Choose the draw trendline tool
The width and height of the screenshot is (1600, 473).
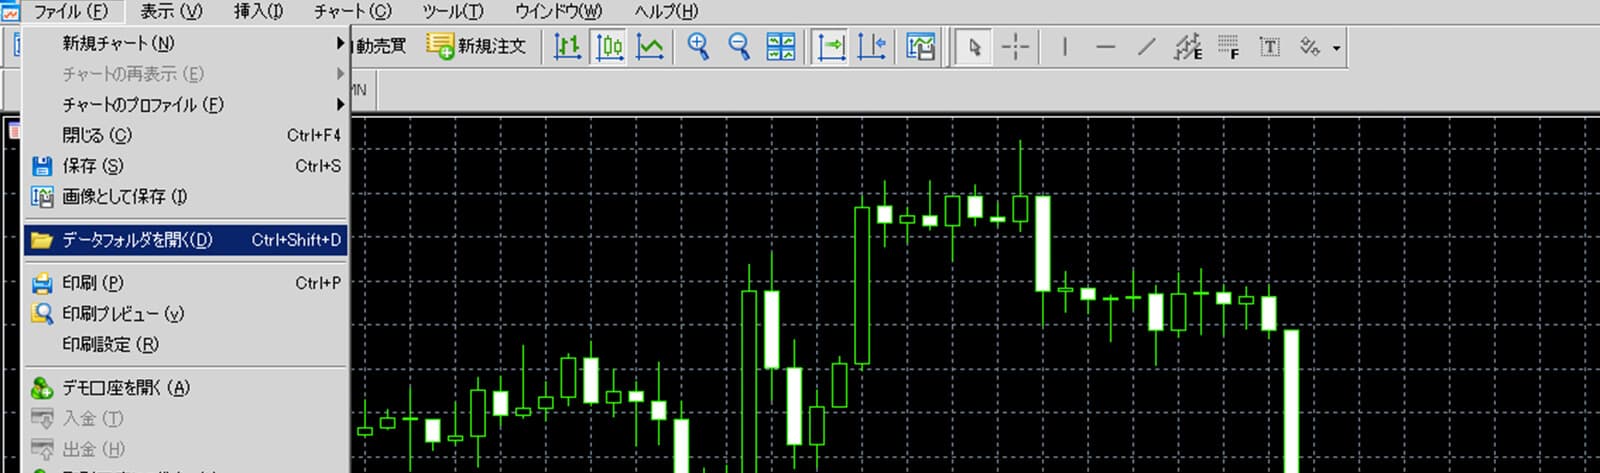[1146, 47]
